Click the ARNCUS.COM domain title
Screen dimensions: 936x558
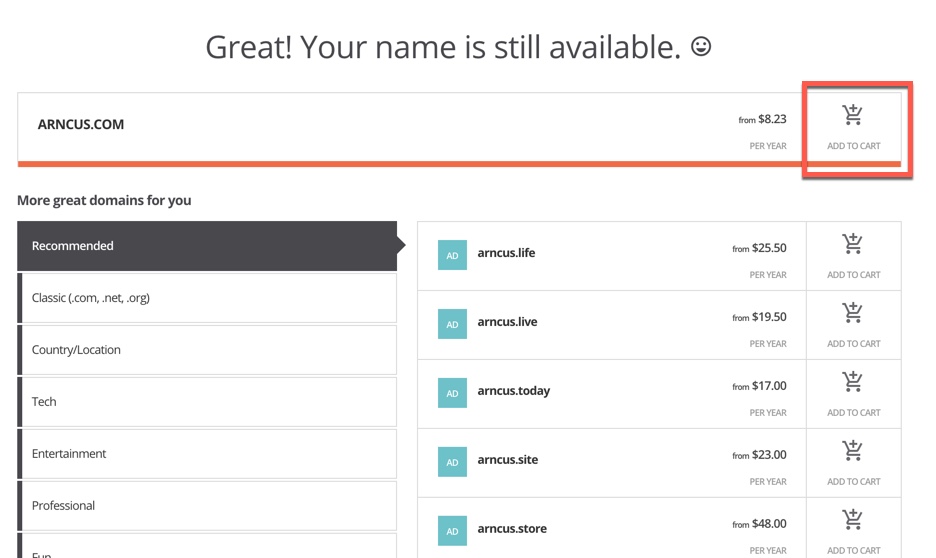pyautogui.click(x=81, y=125)
